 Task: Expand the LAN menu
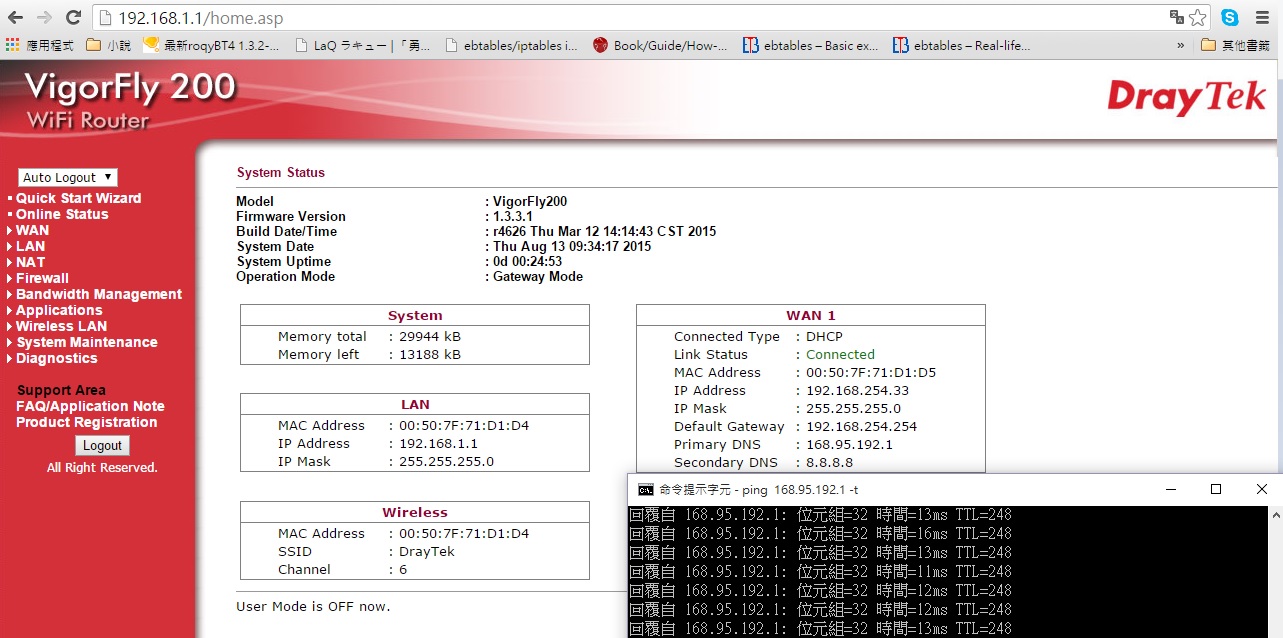(x=30, y=246)
